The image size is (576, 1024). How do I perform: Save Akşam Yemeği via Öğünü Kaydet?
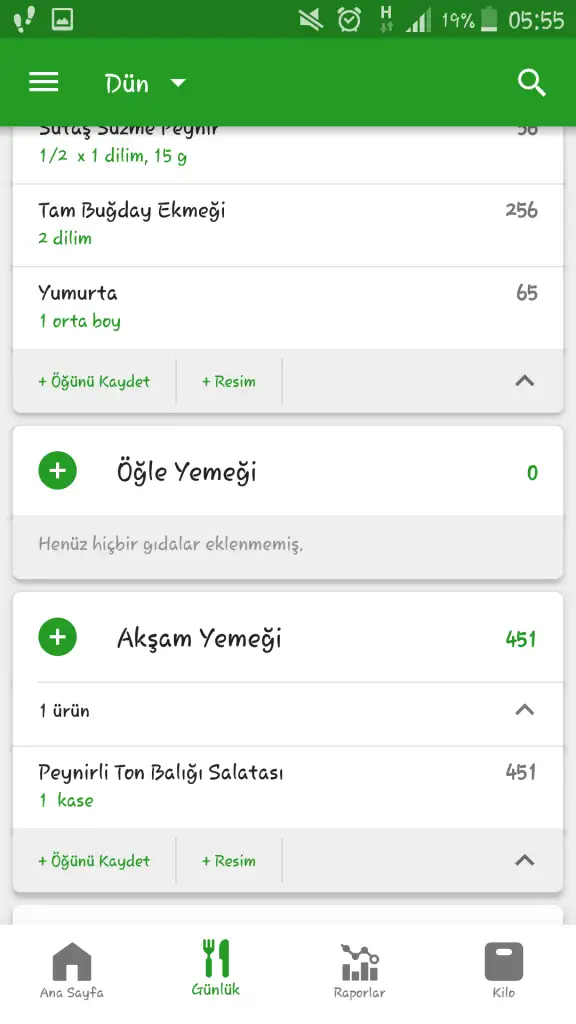(x=94, y=861)
